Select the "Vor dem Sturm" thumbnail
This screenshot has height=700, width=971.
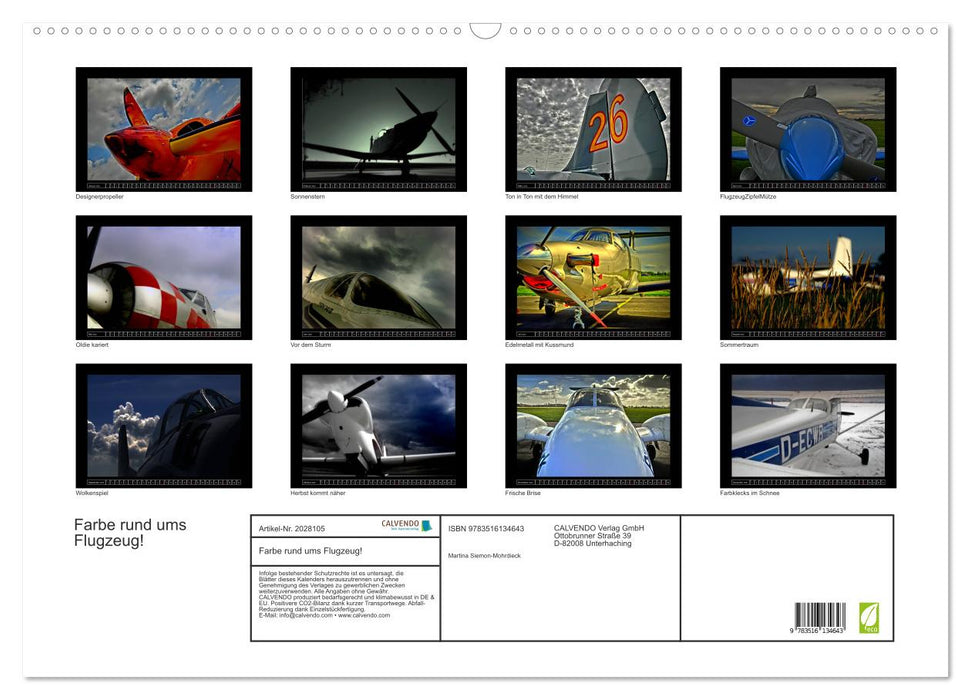pyautogui.click(x=378, y=276)
